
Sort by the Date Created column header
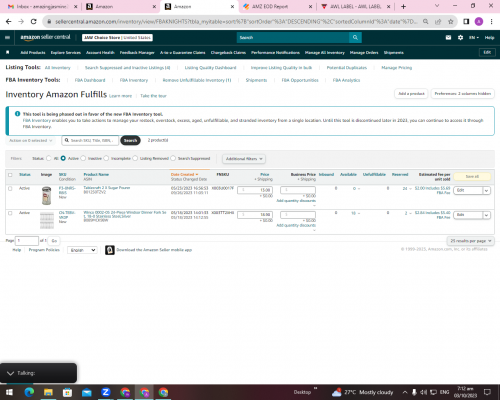point(184,174)
